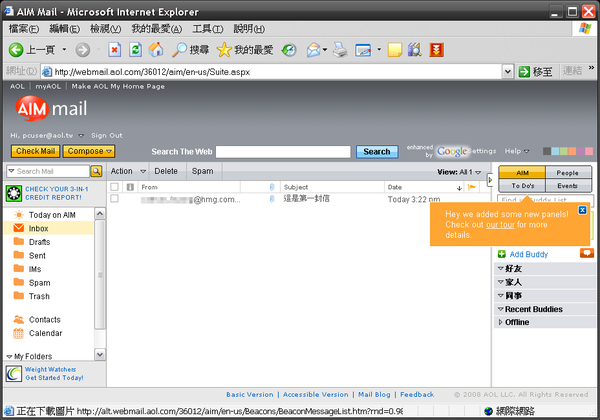600x420 pixels.
Task: Open the account dropdown next to pcuser@aol.tv
Action: [x=81, y=135]
